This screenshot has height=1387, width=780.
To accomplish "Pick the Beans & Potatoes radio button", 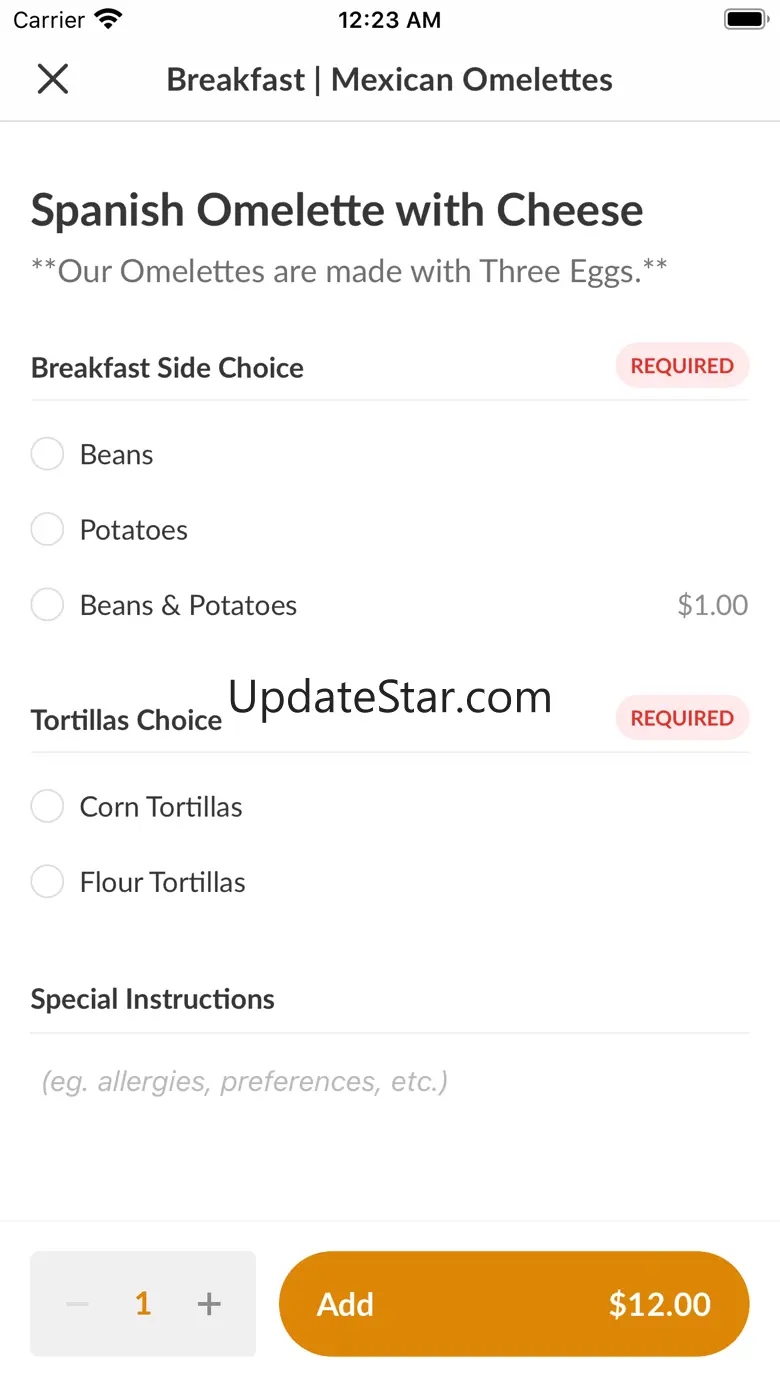I will pyautogui.click(x=47, y=605).
